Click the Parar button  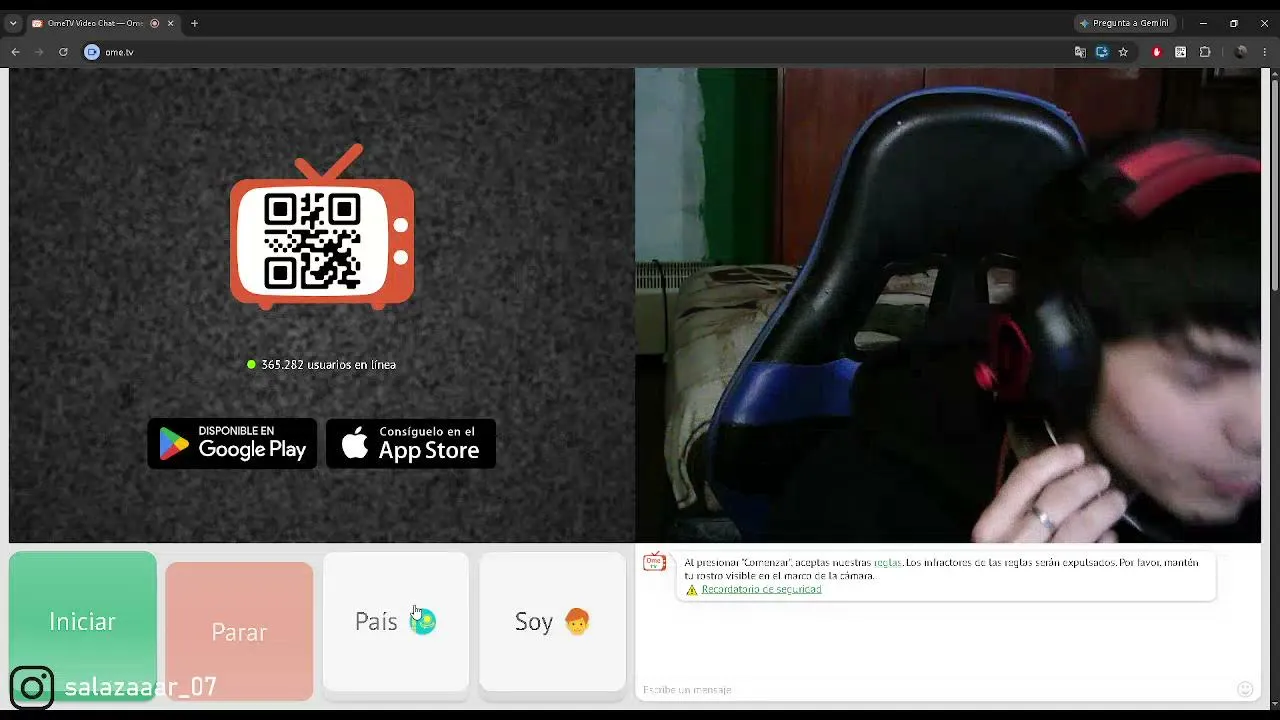pos(239,631)
